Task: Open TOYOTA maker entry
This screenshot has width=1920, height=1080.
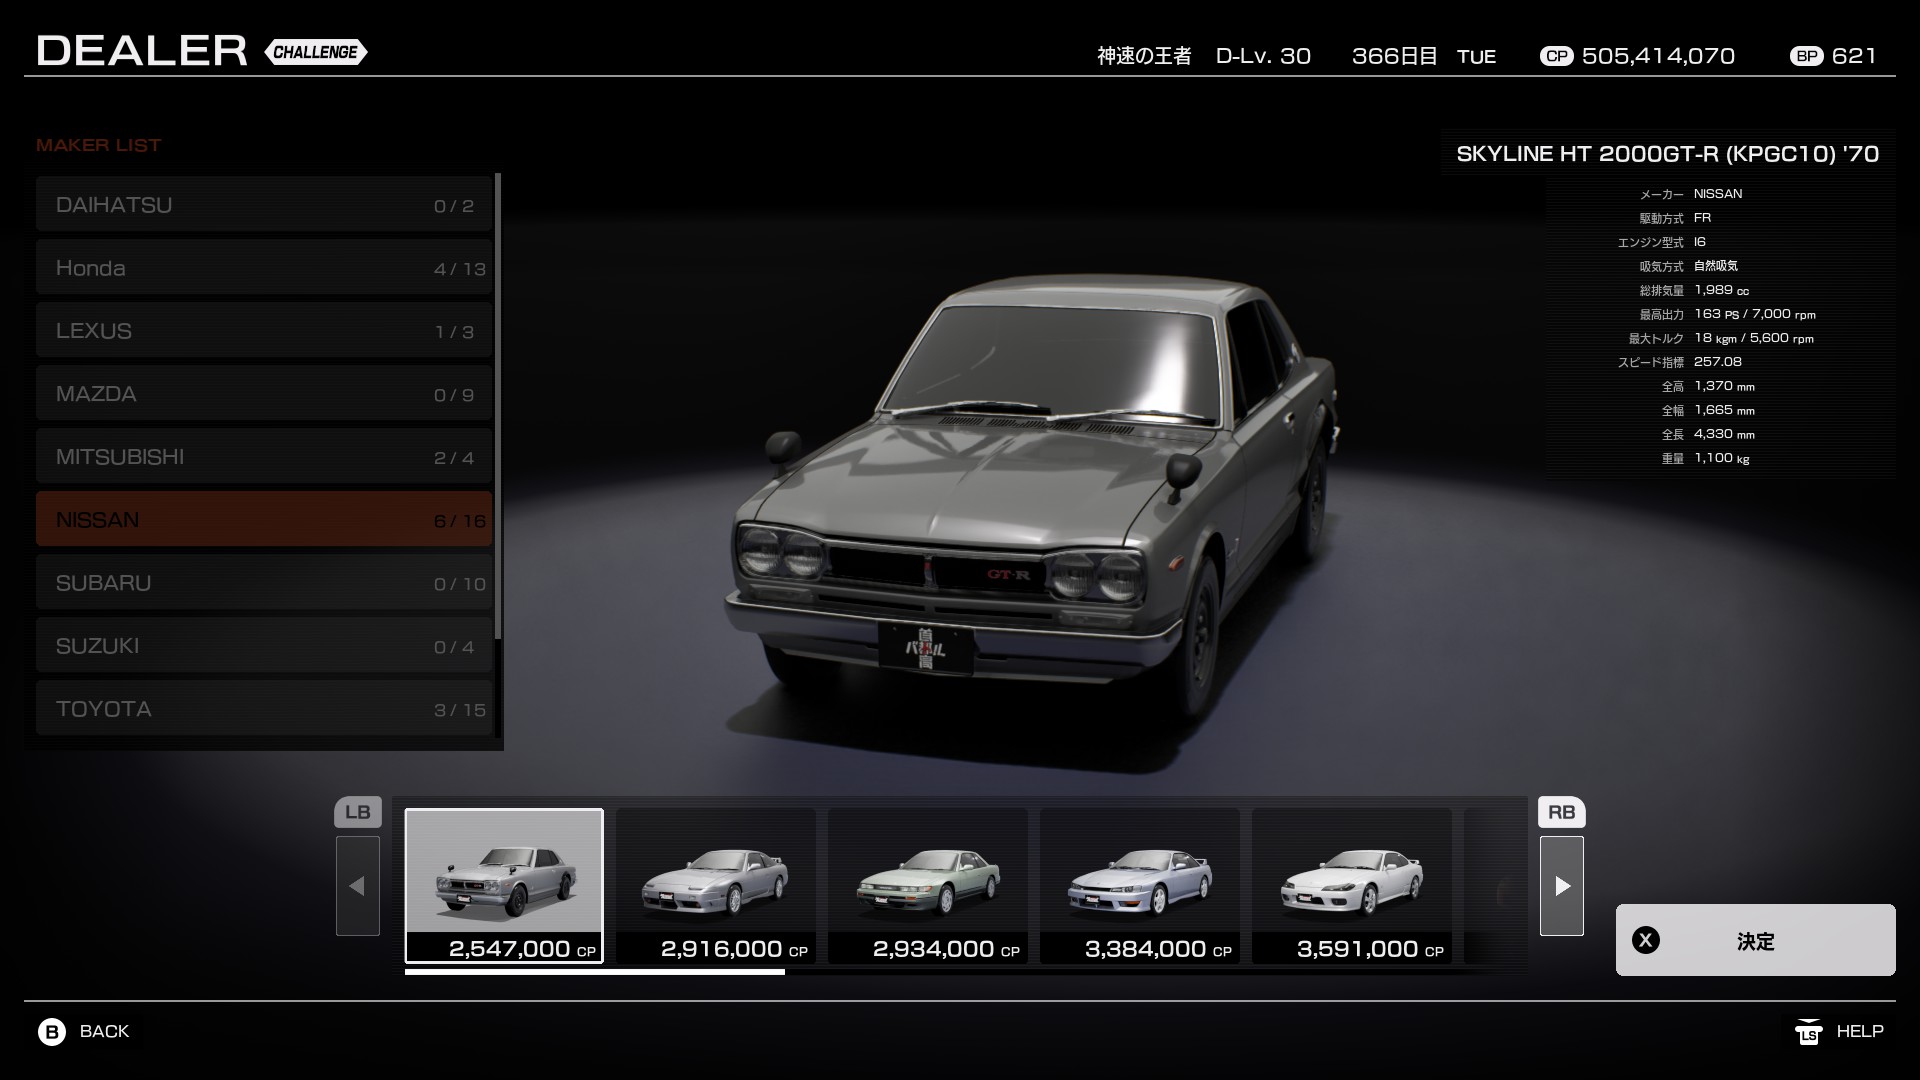Action: pos(264,708)
